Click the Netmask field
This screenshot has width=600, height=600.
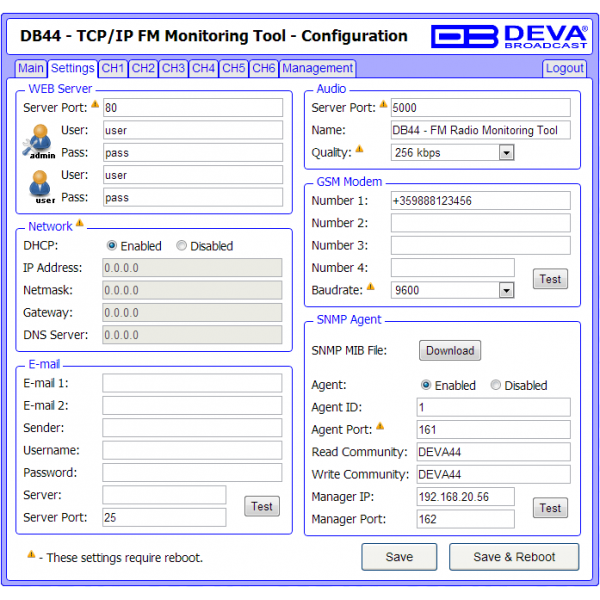tap(192, 290)
